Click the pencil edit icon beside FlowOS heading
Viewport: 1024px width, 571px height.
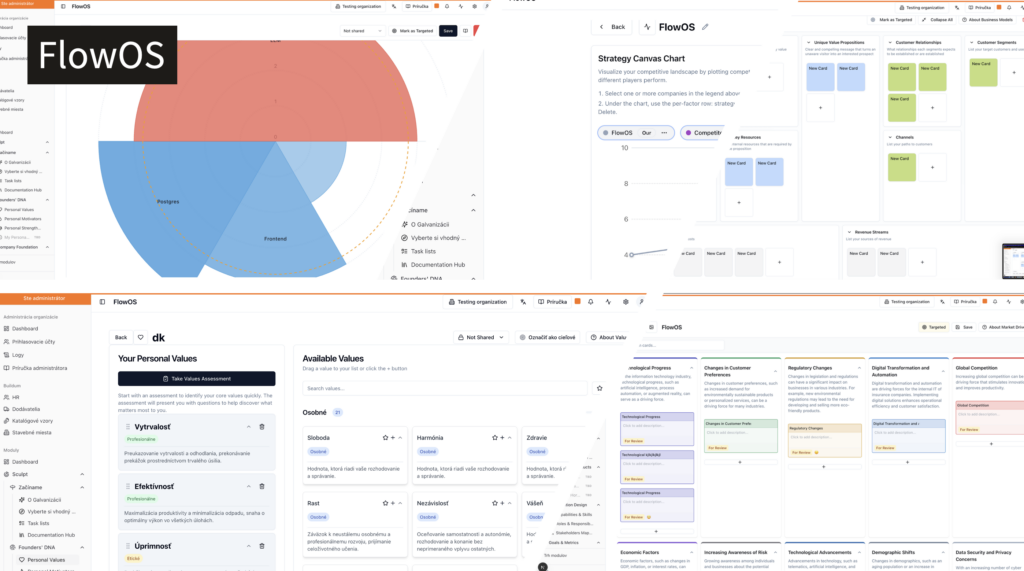705,27
